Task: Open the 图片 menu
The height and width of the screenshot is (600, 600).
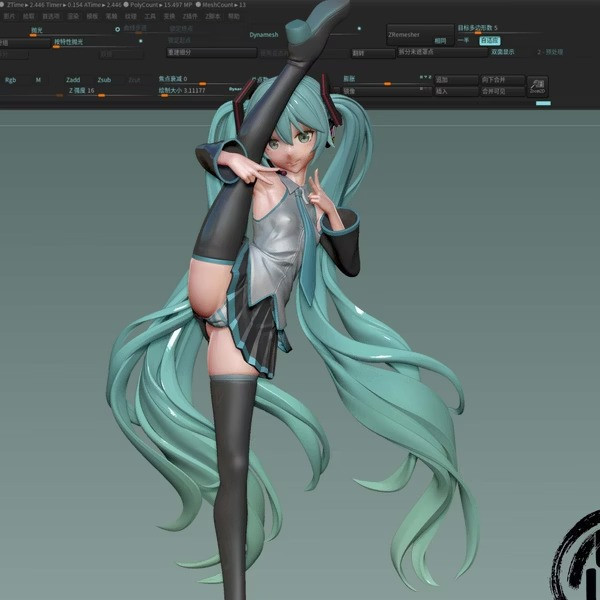Action: coord(9,16)
